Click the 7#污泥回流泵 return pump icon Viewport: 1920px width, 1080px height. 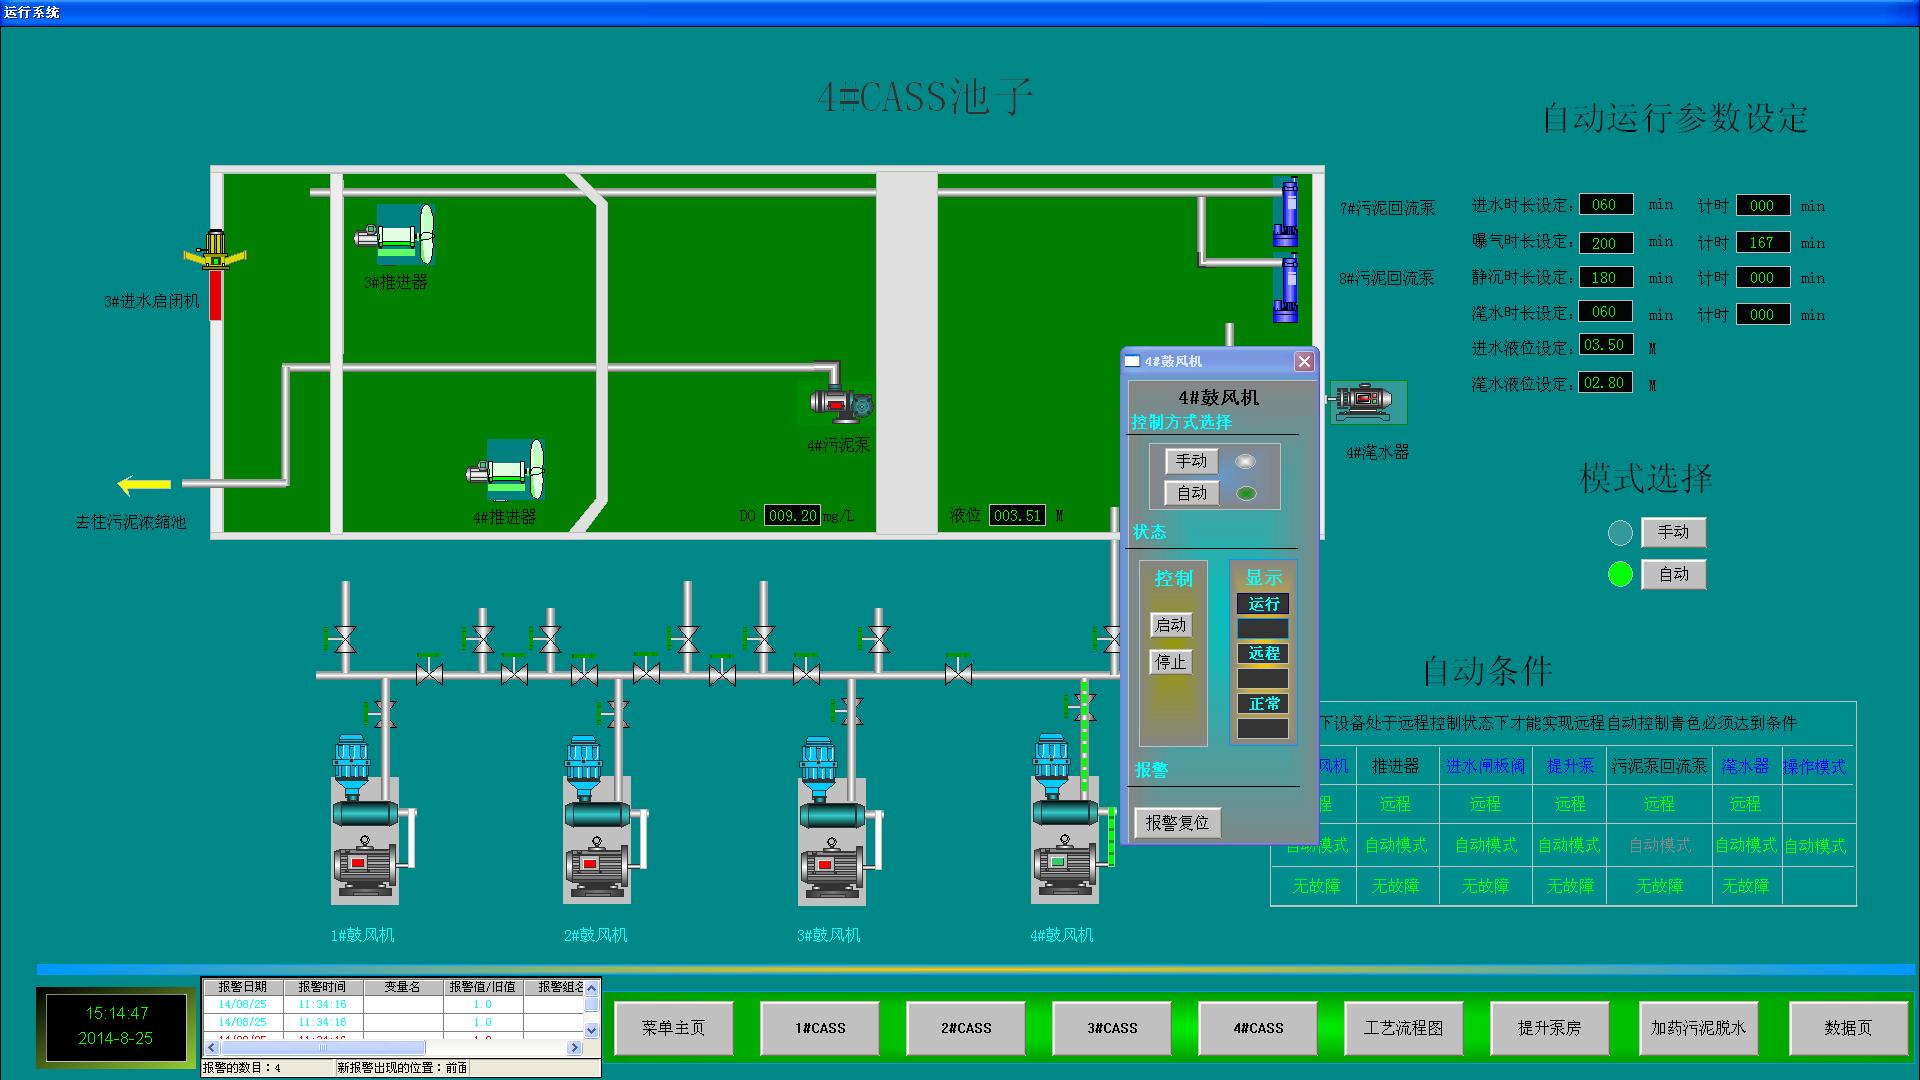pos(1285,211)
